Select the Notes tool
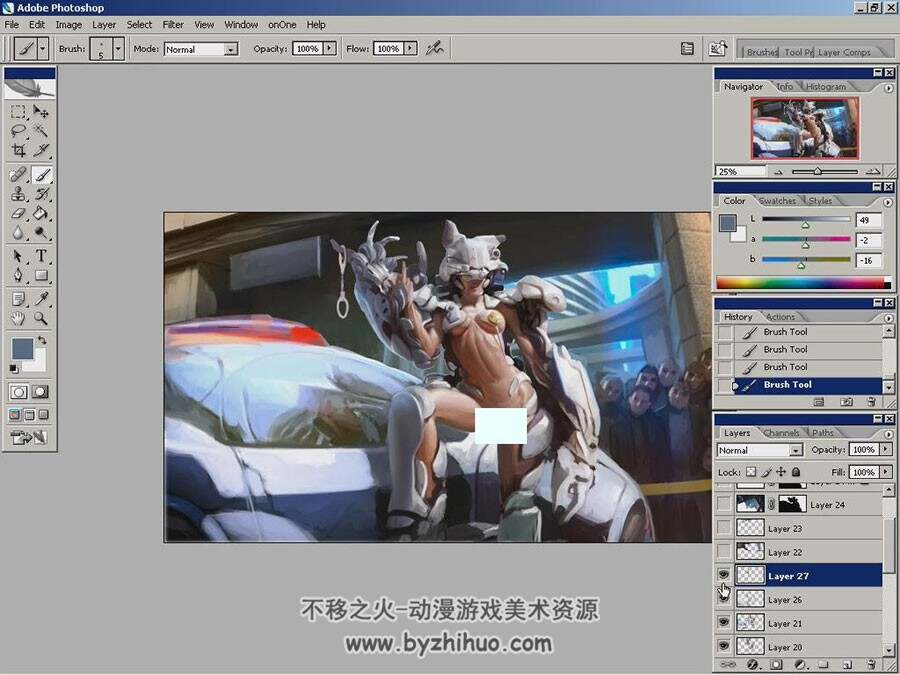The width and height of the screenshot is (900, 675). pyautogui.click(x=18, y=298)
